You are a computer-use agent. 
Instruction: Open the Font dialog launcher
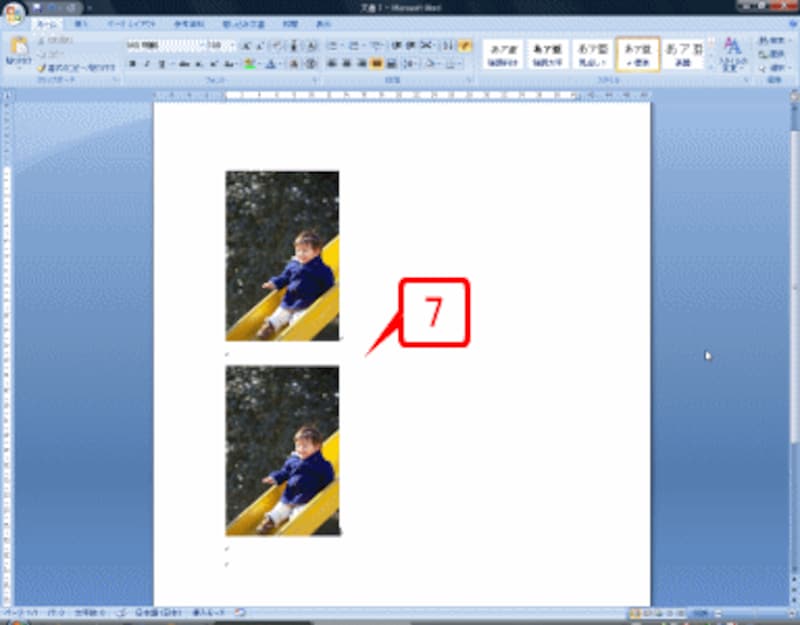point(315,80)
